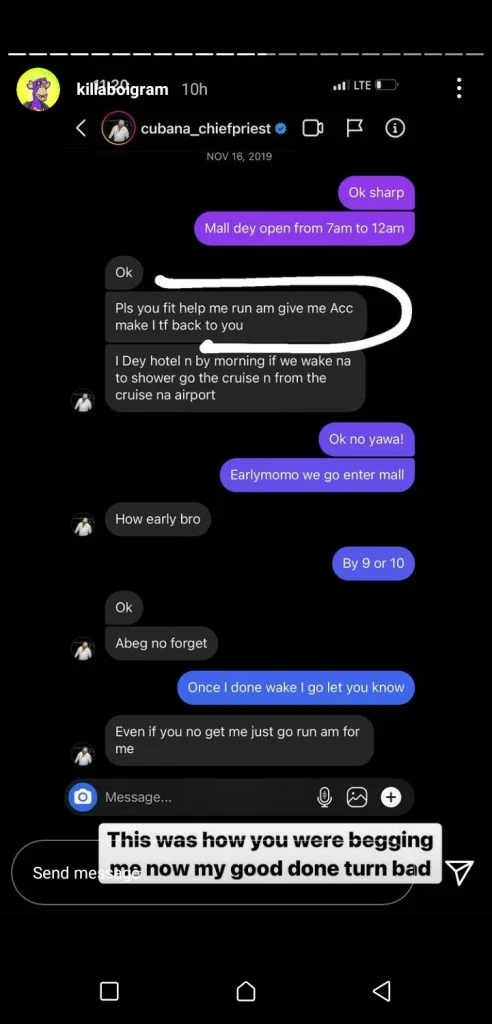Attach a photo using the gallery icon
This screenshot has height=1024, width=492.
tap(357, 797)
